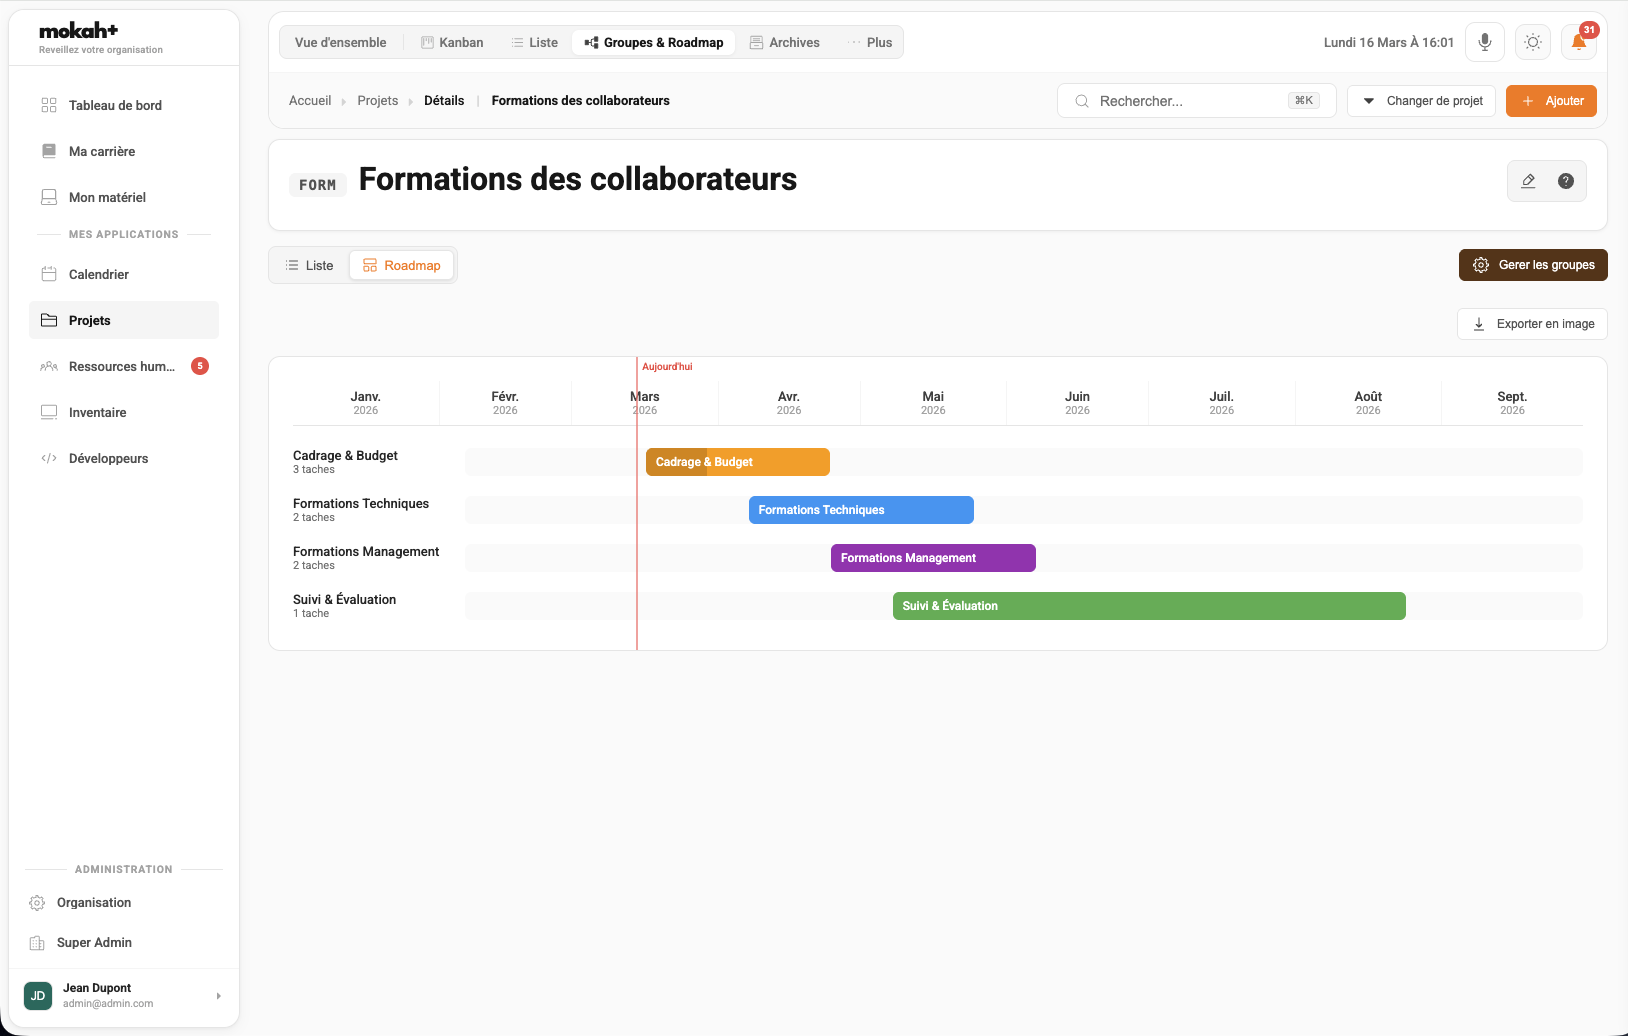
Task: Open the Changer de projet dropdown
Action: click(x=1421, y=100)
